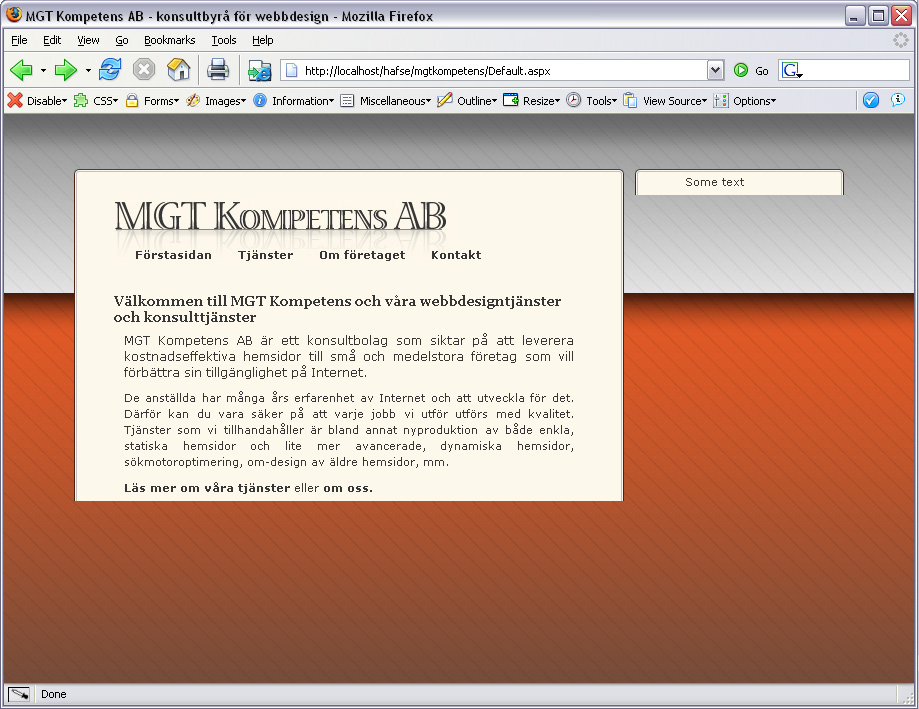Click the Forms padlock icon

tap(132, 100)
